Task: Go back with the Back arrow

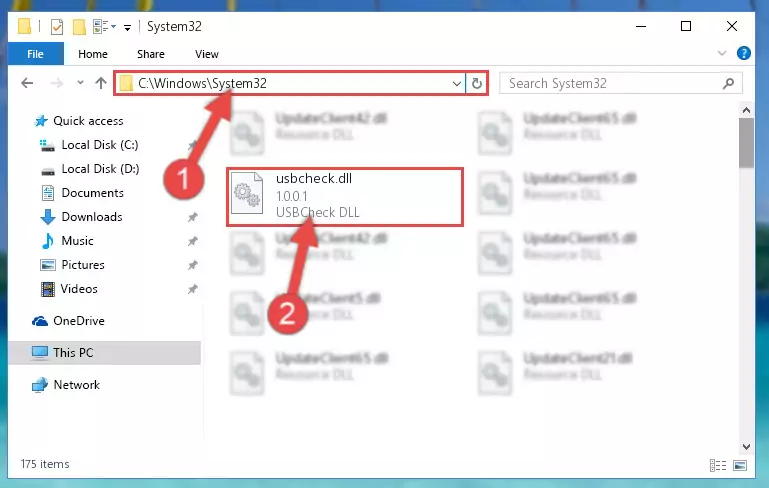Action: 27,83
